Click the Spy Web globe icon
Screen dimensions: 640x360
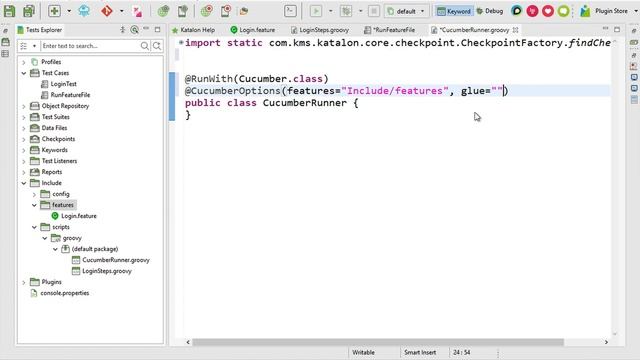coord(164,11)
